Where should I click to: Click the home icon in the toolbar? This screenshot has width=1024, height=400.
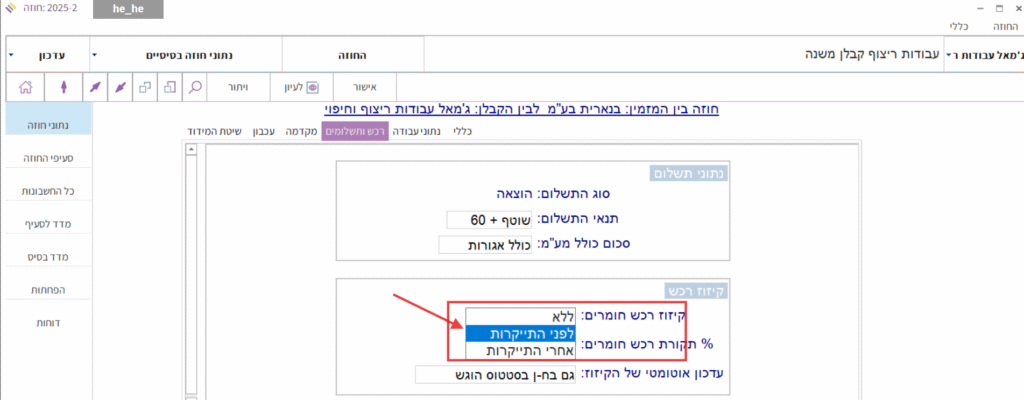point(26,87)
